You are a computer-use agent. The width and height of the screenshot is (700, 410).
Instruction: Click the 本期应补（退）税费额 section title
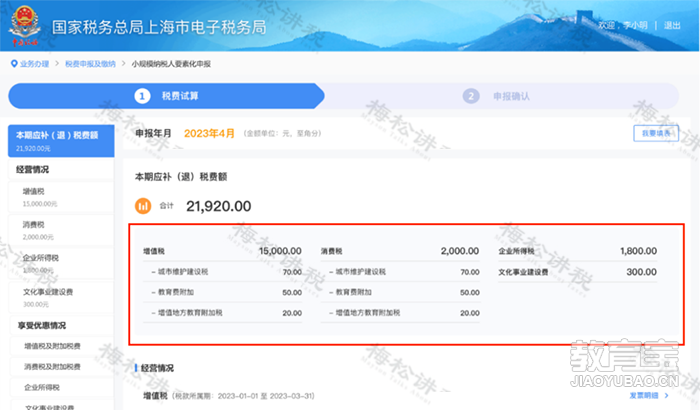coord(181,177)
